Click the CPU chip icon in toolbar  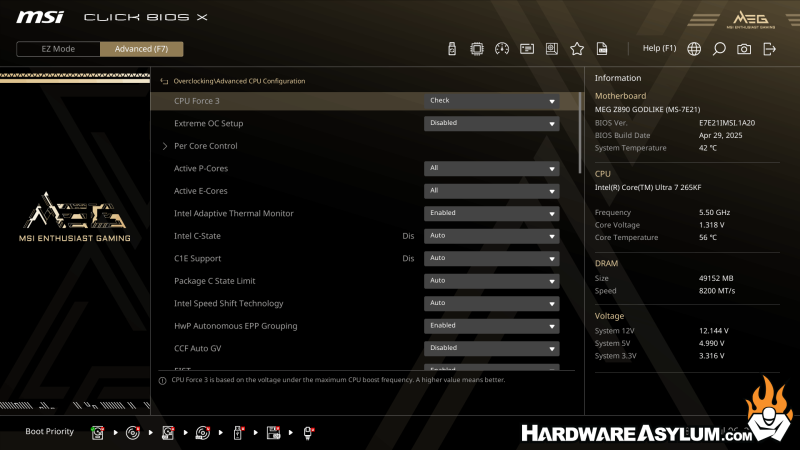[x=477, y=49]
